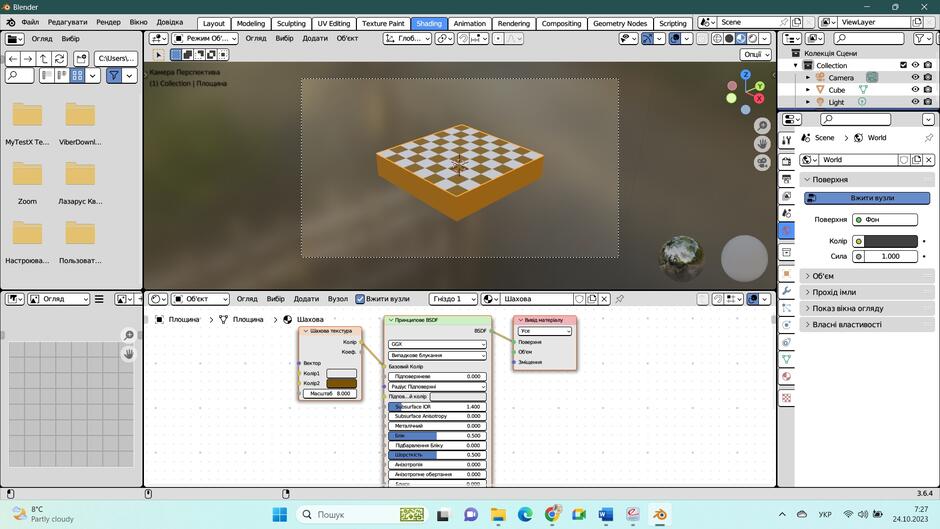Unlink the material X button in node editor

coord(604,299)
